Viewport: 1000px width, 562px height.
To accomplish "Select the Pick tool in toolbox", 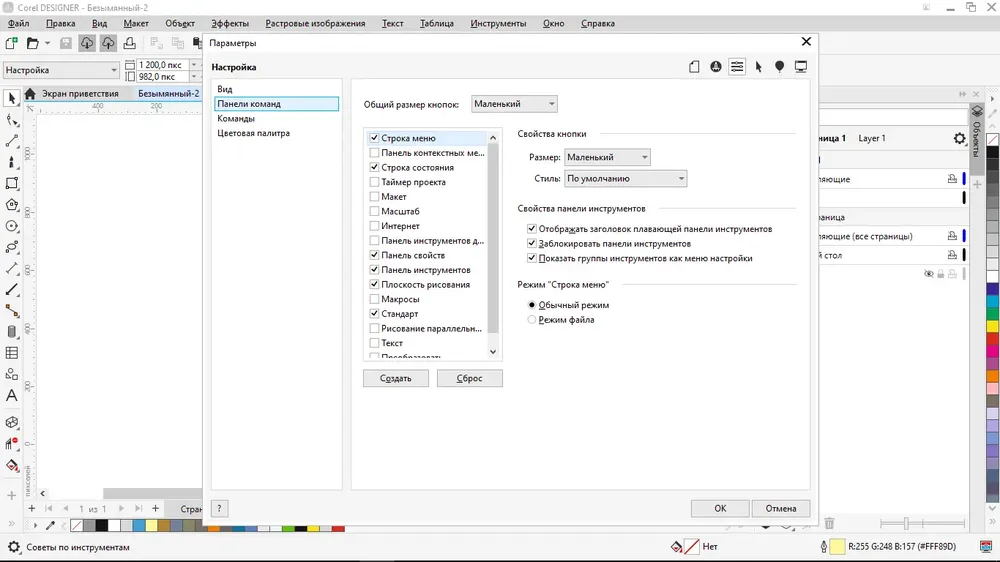I will pyautogui.click(x=11, y=98).
